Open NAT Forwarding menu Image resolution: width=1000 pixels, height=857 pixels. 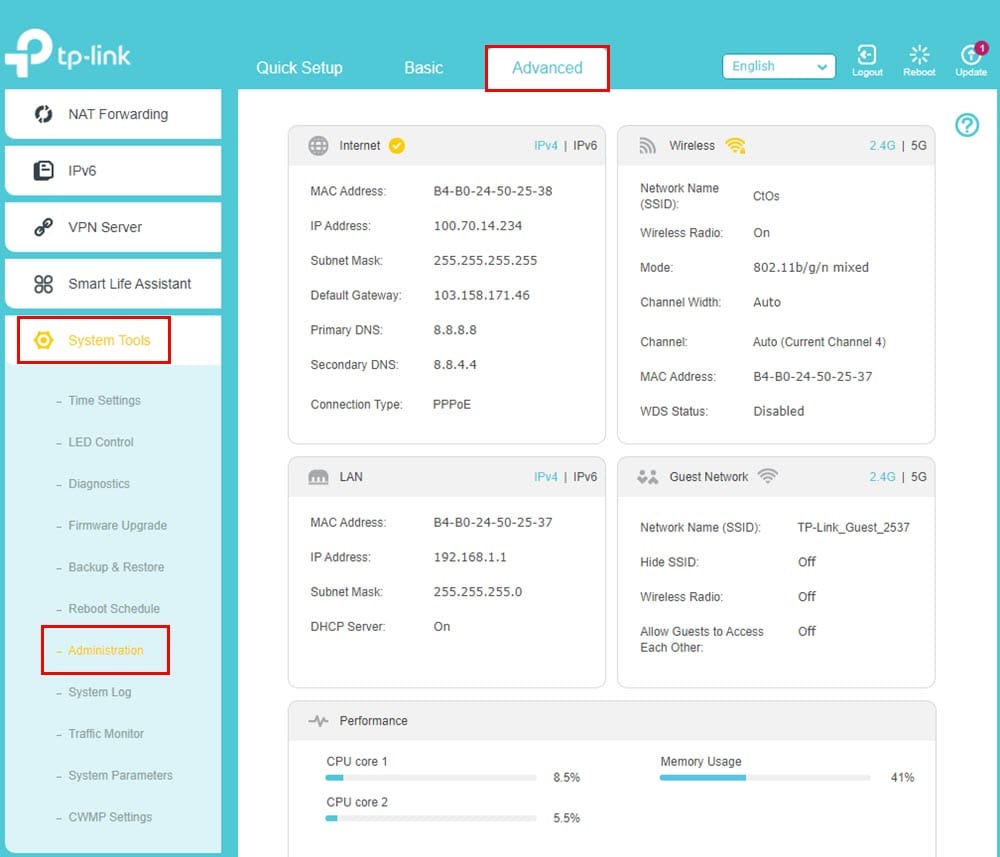click(113, 114)
